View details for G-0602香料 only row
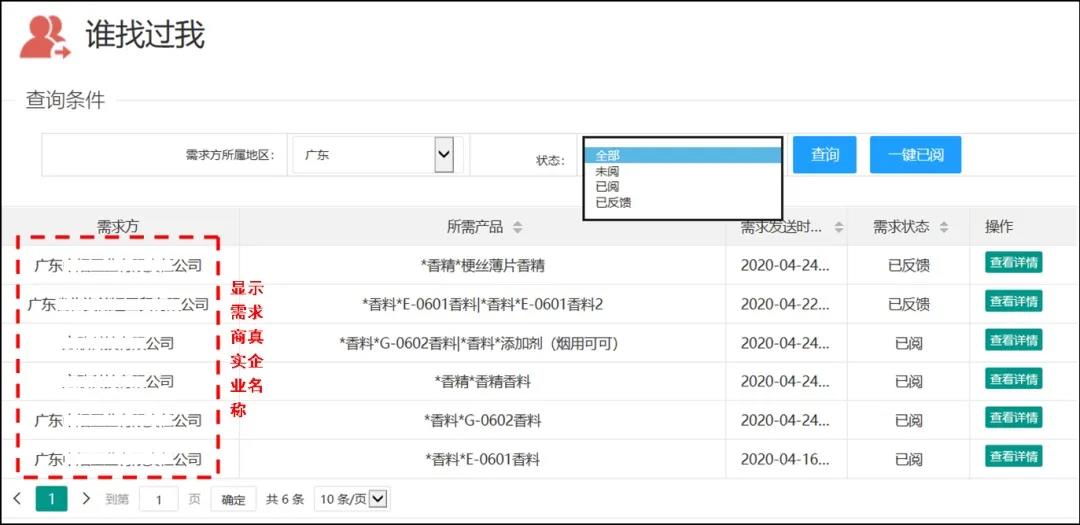The height and width of the screenshot is (525, 1080). (x=1013, y=417)
